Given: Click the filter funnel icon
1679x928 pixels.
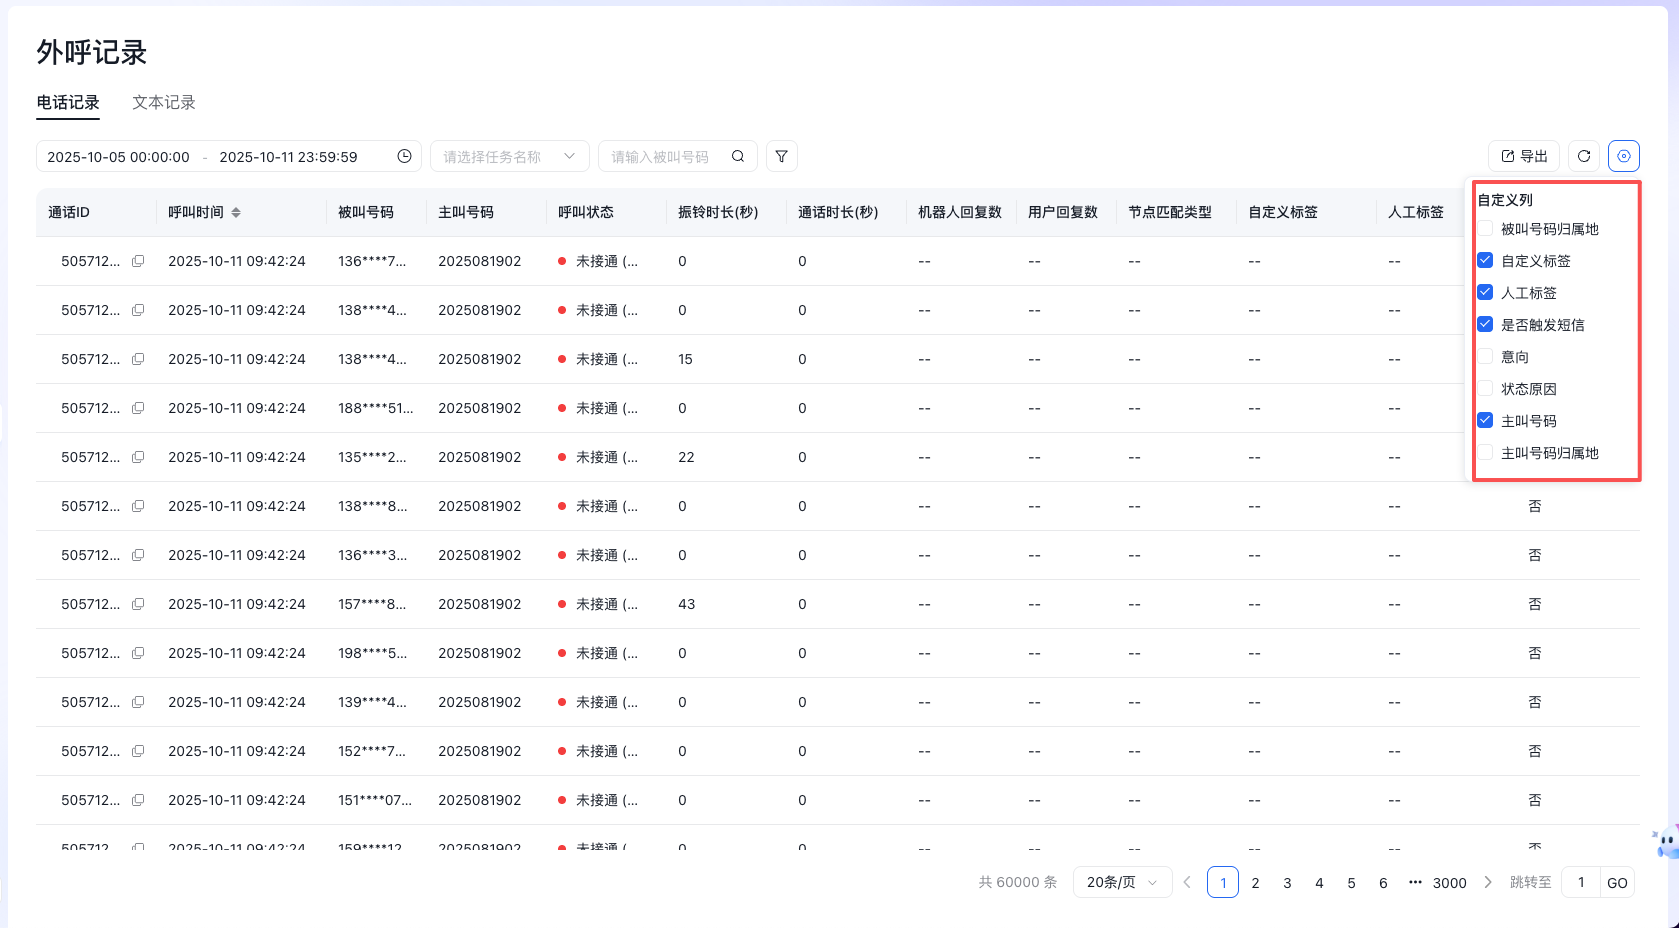Looking at the screenshot, I should click(782, 156).
